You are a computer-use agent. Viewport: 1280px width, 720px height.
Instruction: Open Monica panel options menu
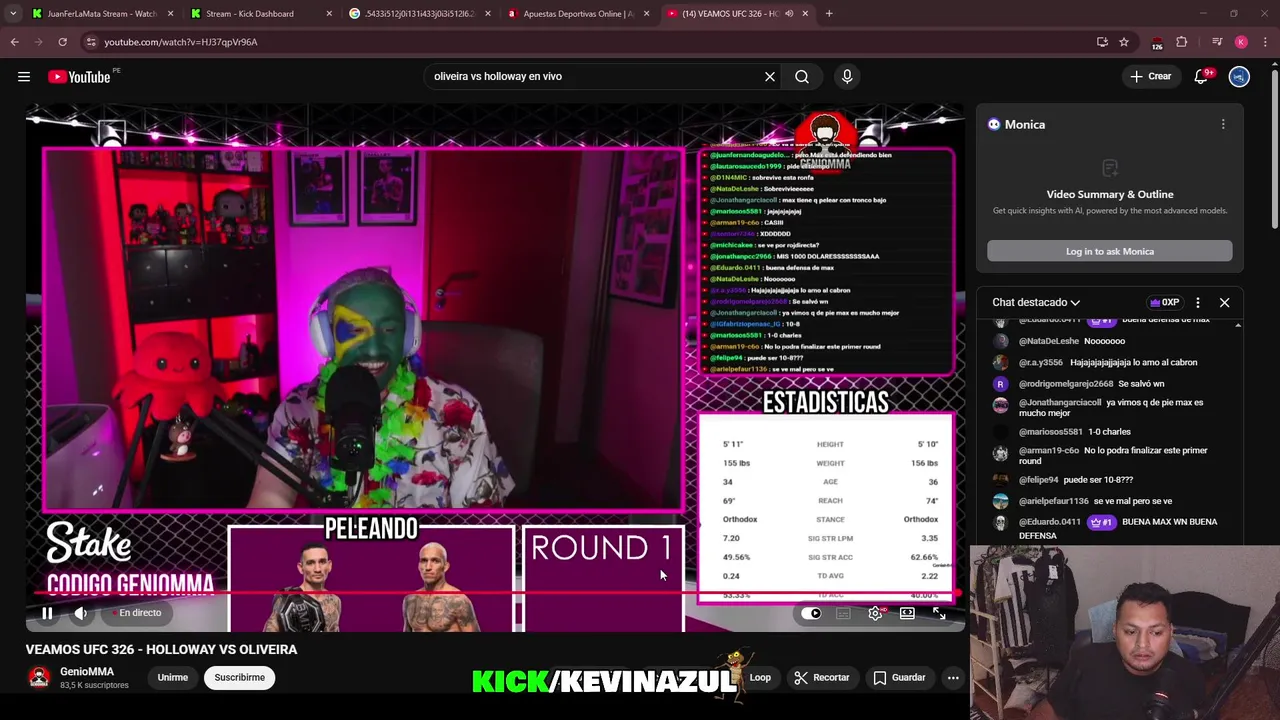1223,124
